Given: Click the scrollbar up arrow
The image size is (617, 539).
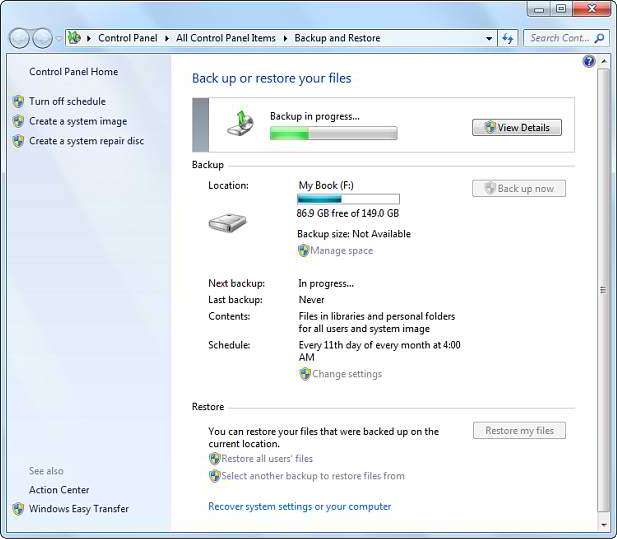Looking at the screenshot, I should pyautogui.click(x=603, y=61).
